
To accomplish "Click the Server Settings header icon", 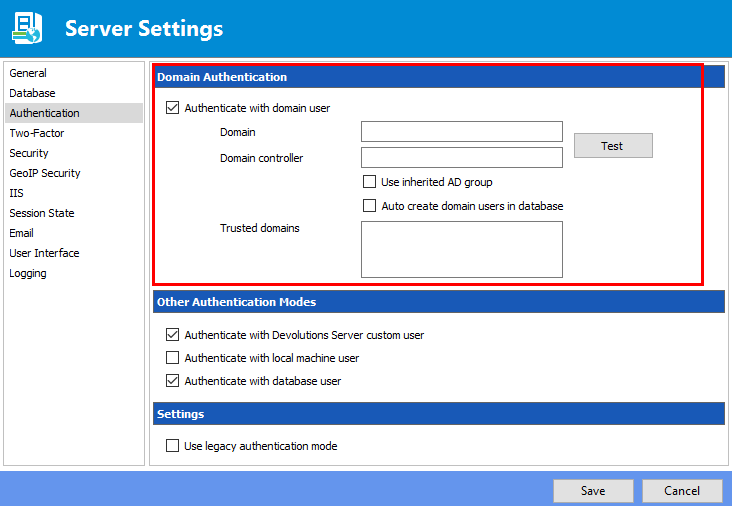I will click(x=27, y=28).
